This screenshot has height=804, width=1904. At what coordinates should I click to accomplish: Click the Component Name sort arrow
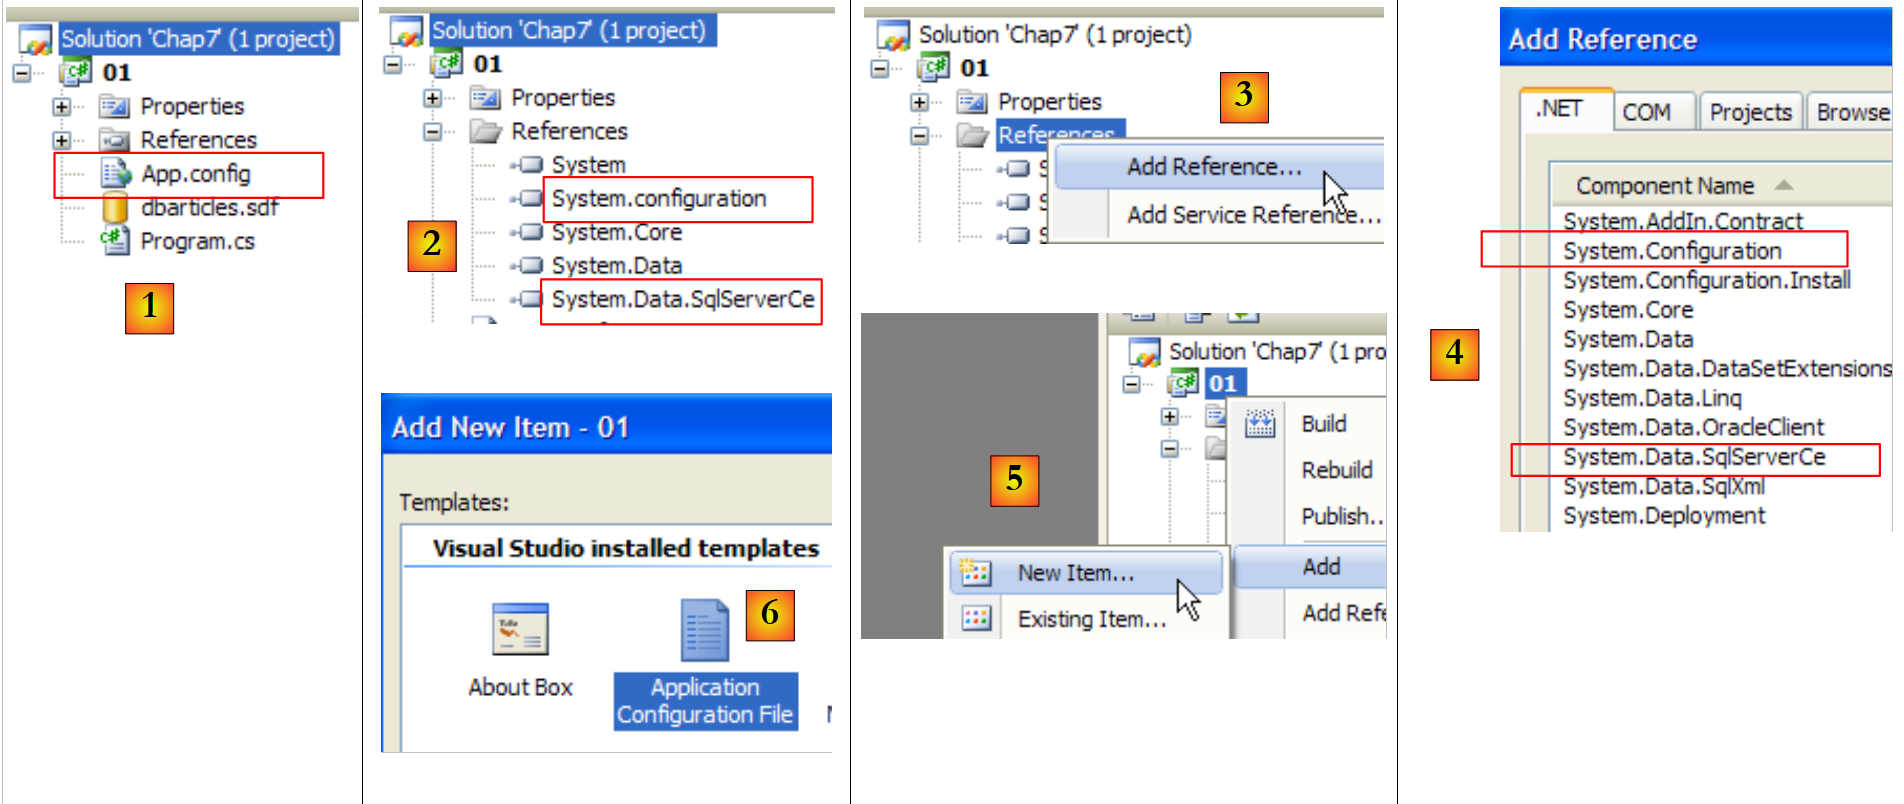1784,186
